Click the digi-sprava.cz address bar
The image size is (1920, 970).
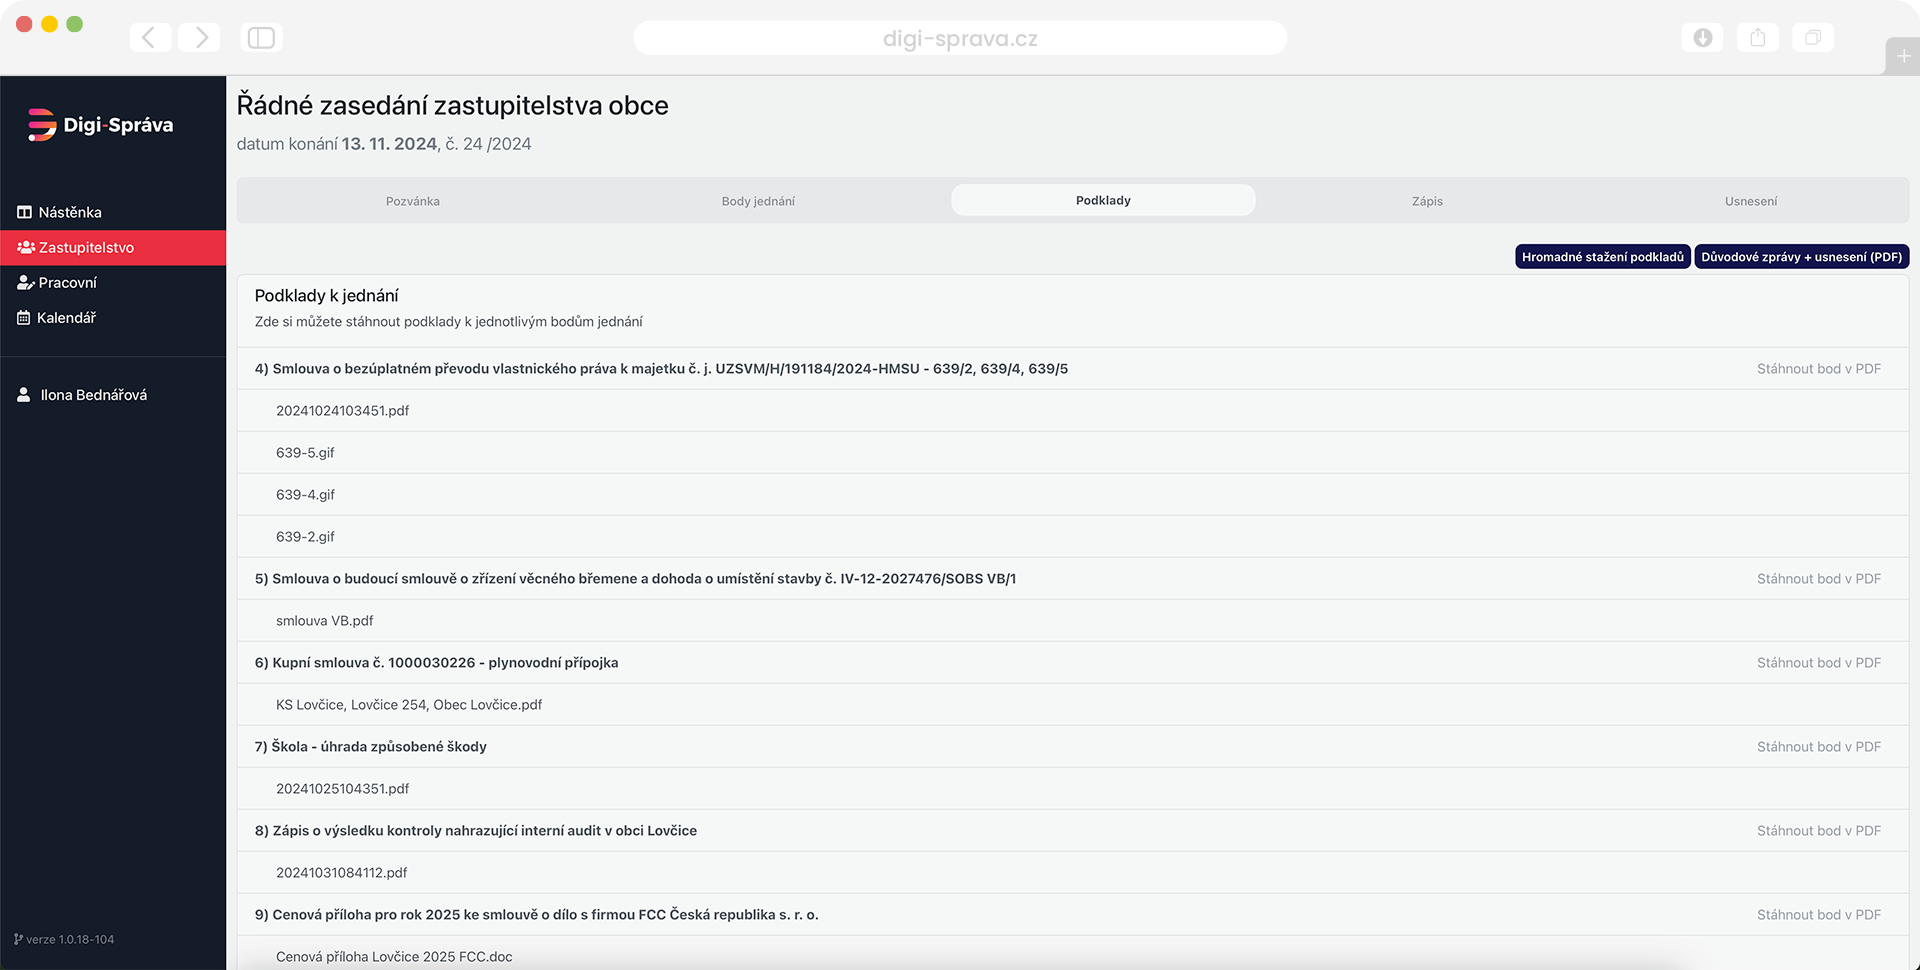[960, 39]
